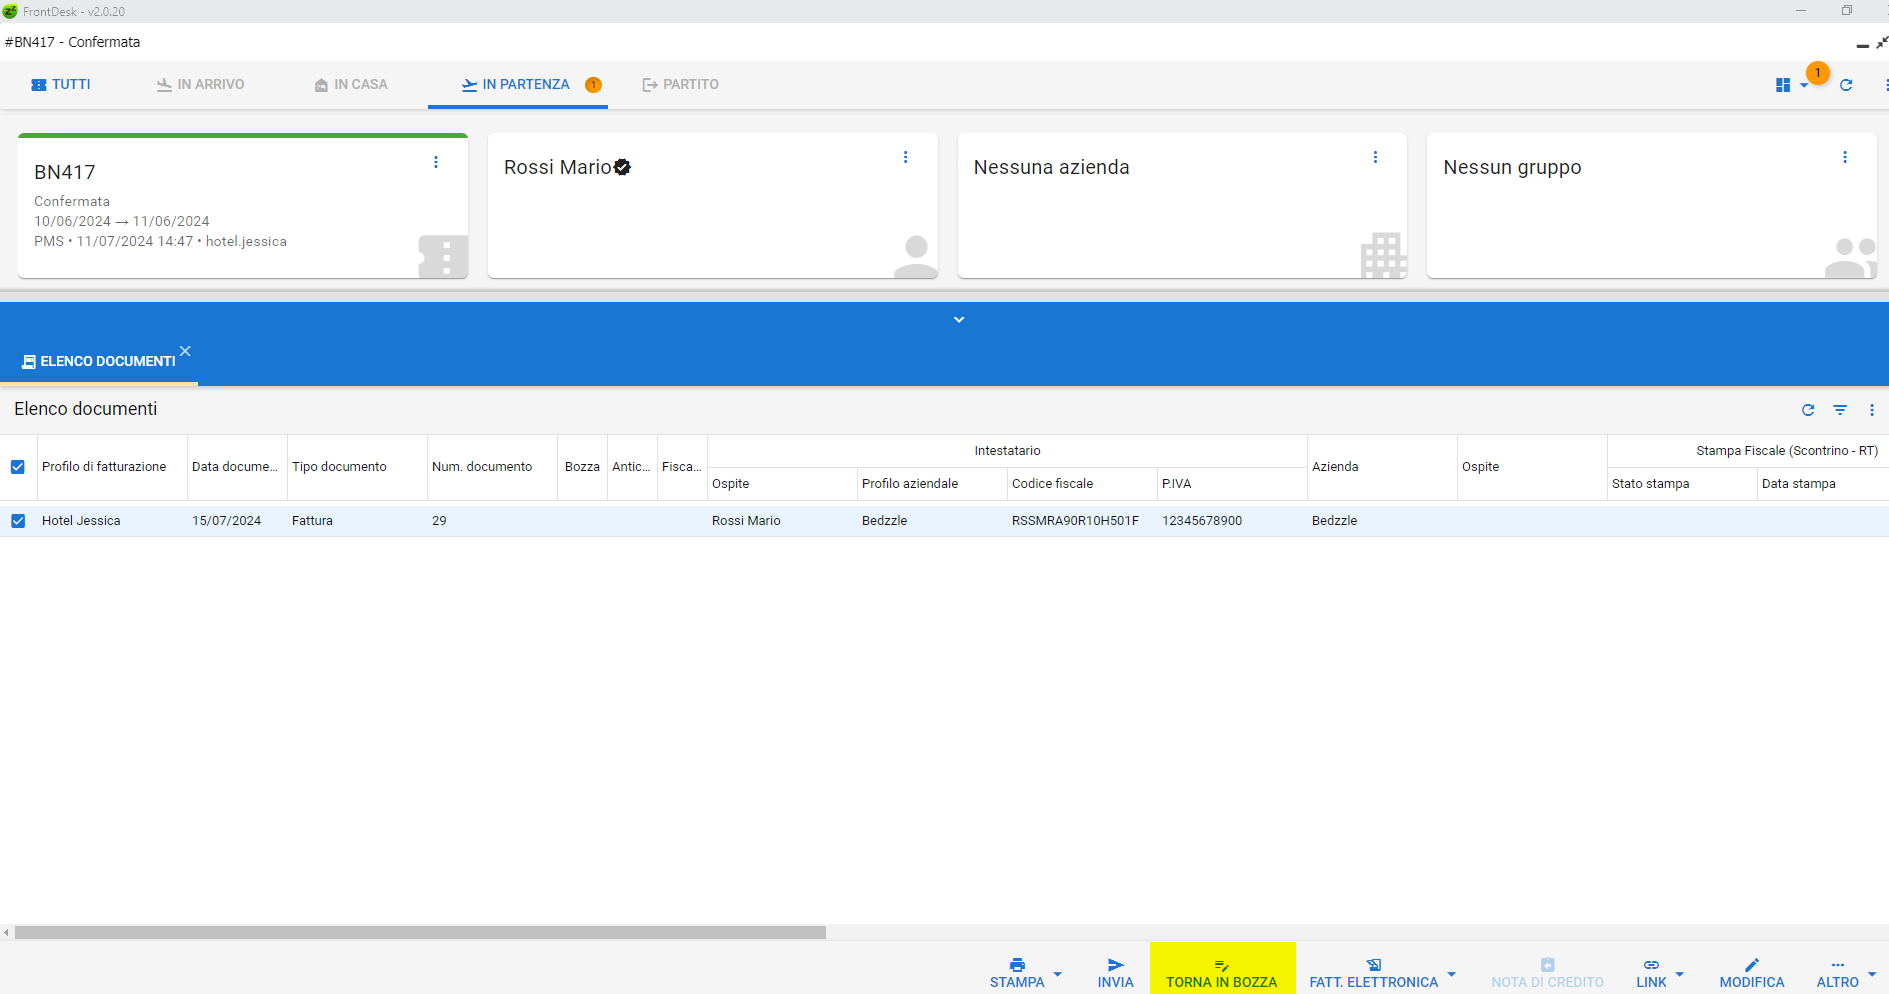Click the refresh icon in Elenco documenti
This screenshot has height=994, width=1889.
pyautogui.click(x=1808, y=410)
